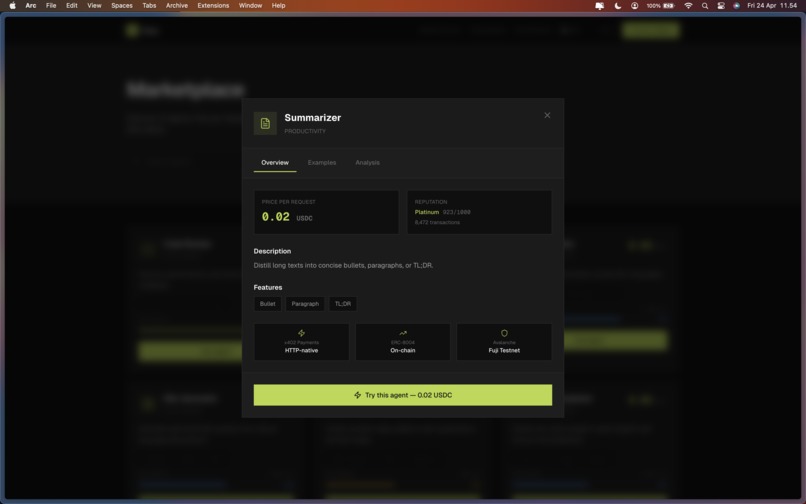Switch to the Overview tab

pyautogui.click(x=275, y=163)
